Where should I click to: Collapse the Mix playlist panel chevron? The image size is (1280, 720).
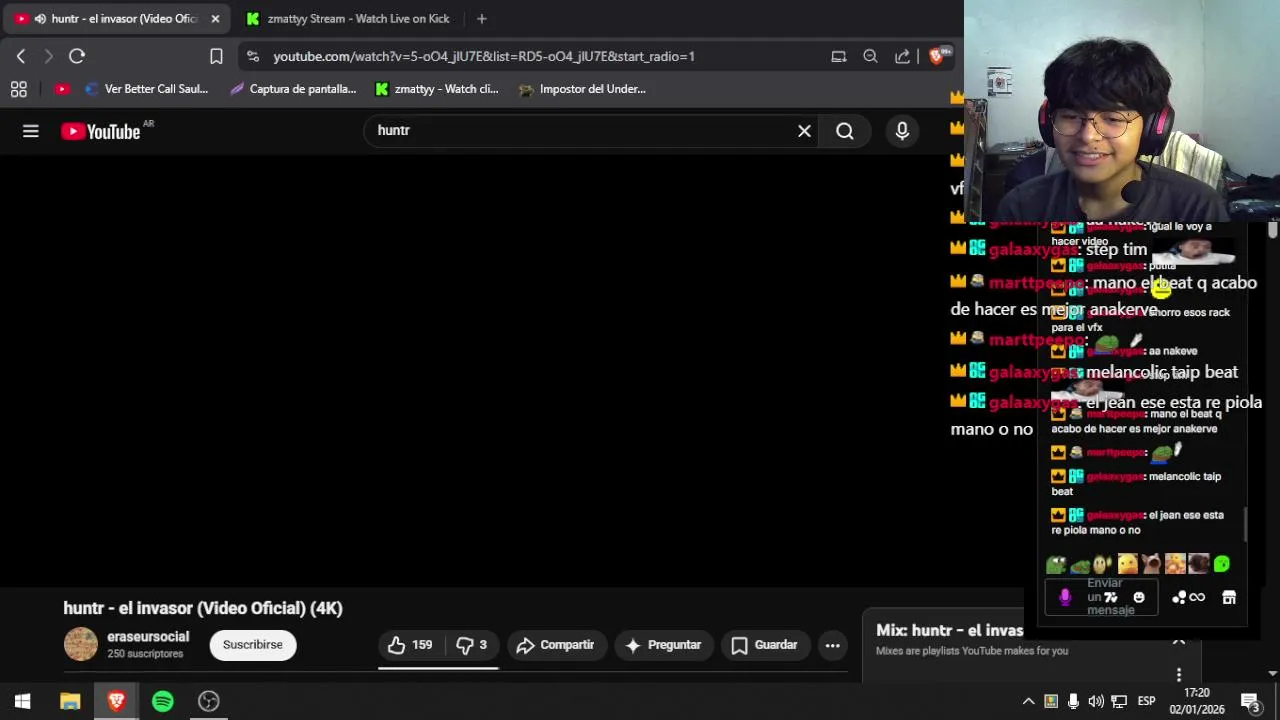pyautogui.click(x=1178, y=640)
